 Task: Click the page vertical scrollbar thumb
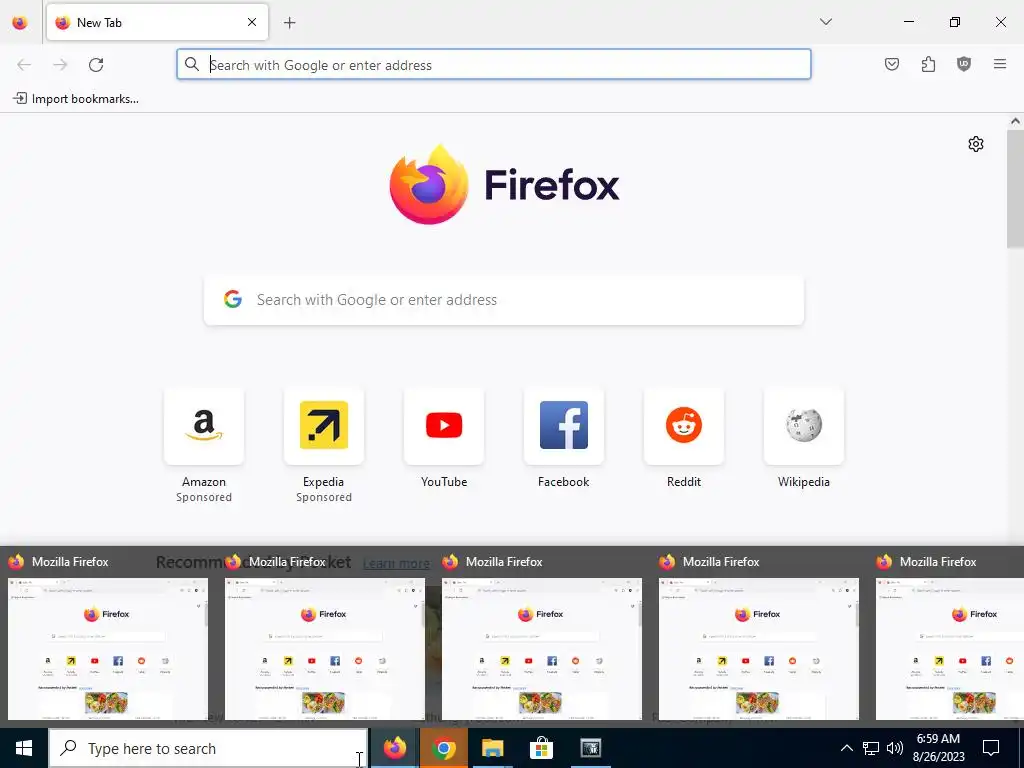point(1015,189)
